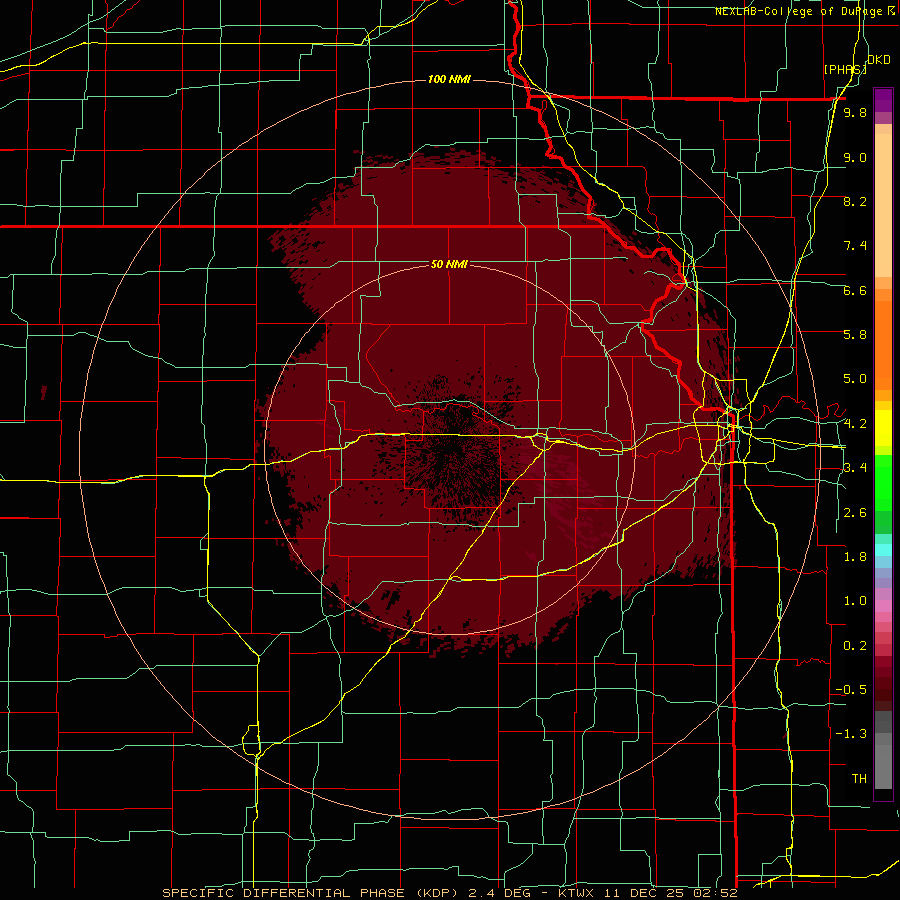Click the cyan segment of the color scale
The width and height of the screenshot is (900, 900).
pos(883,550)
